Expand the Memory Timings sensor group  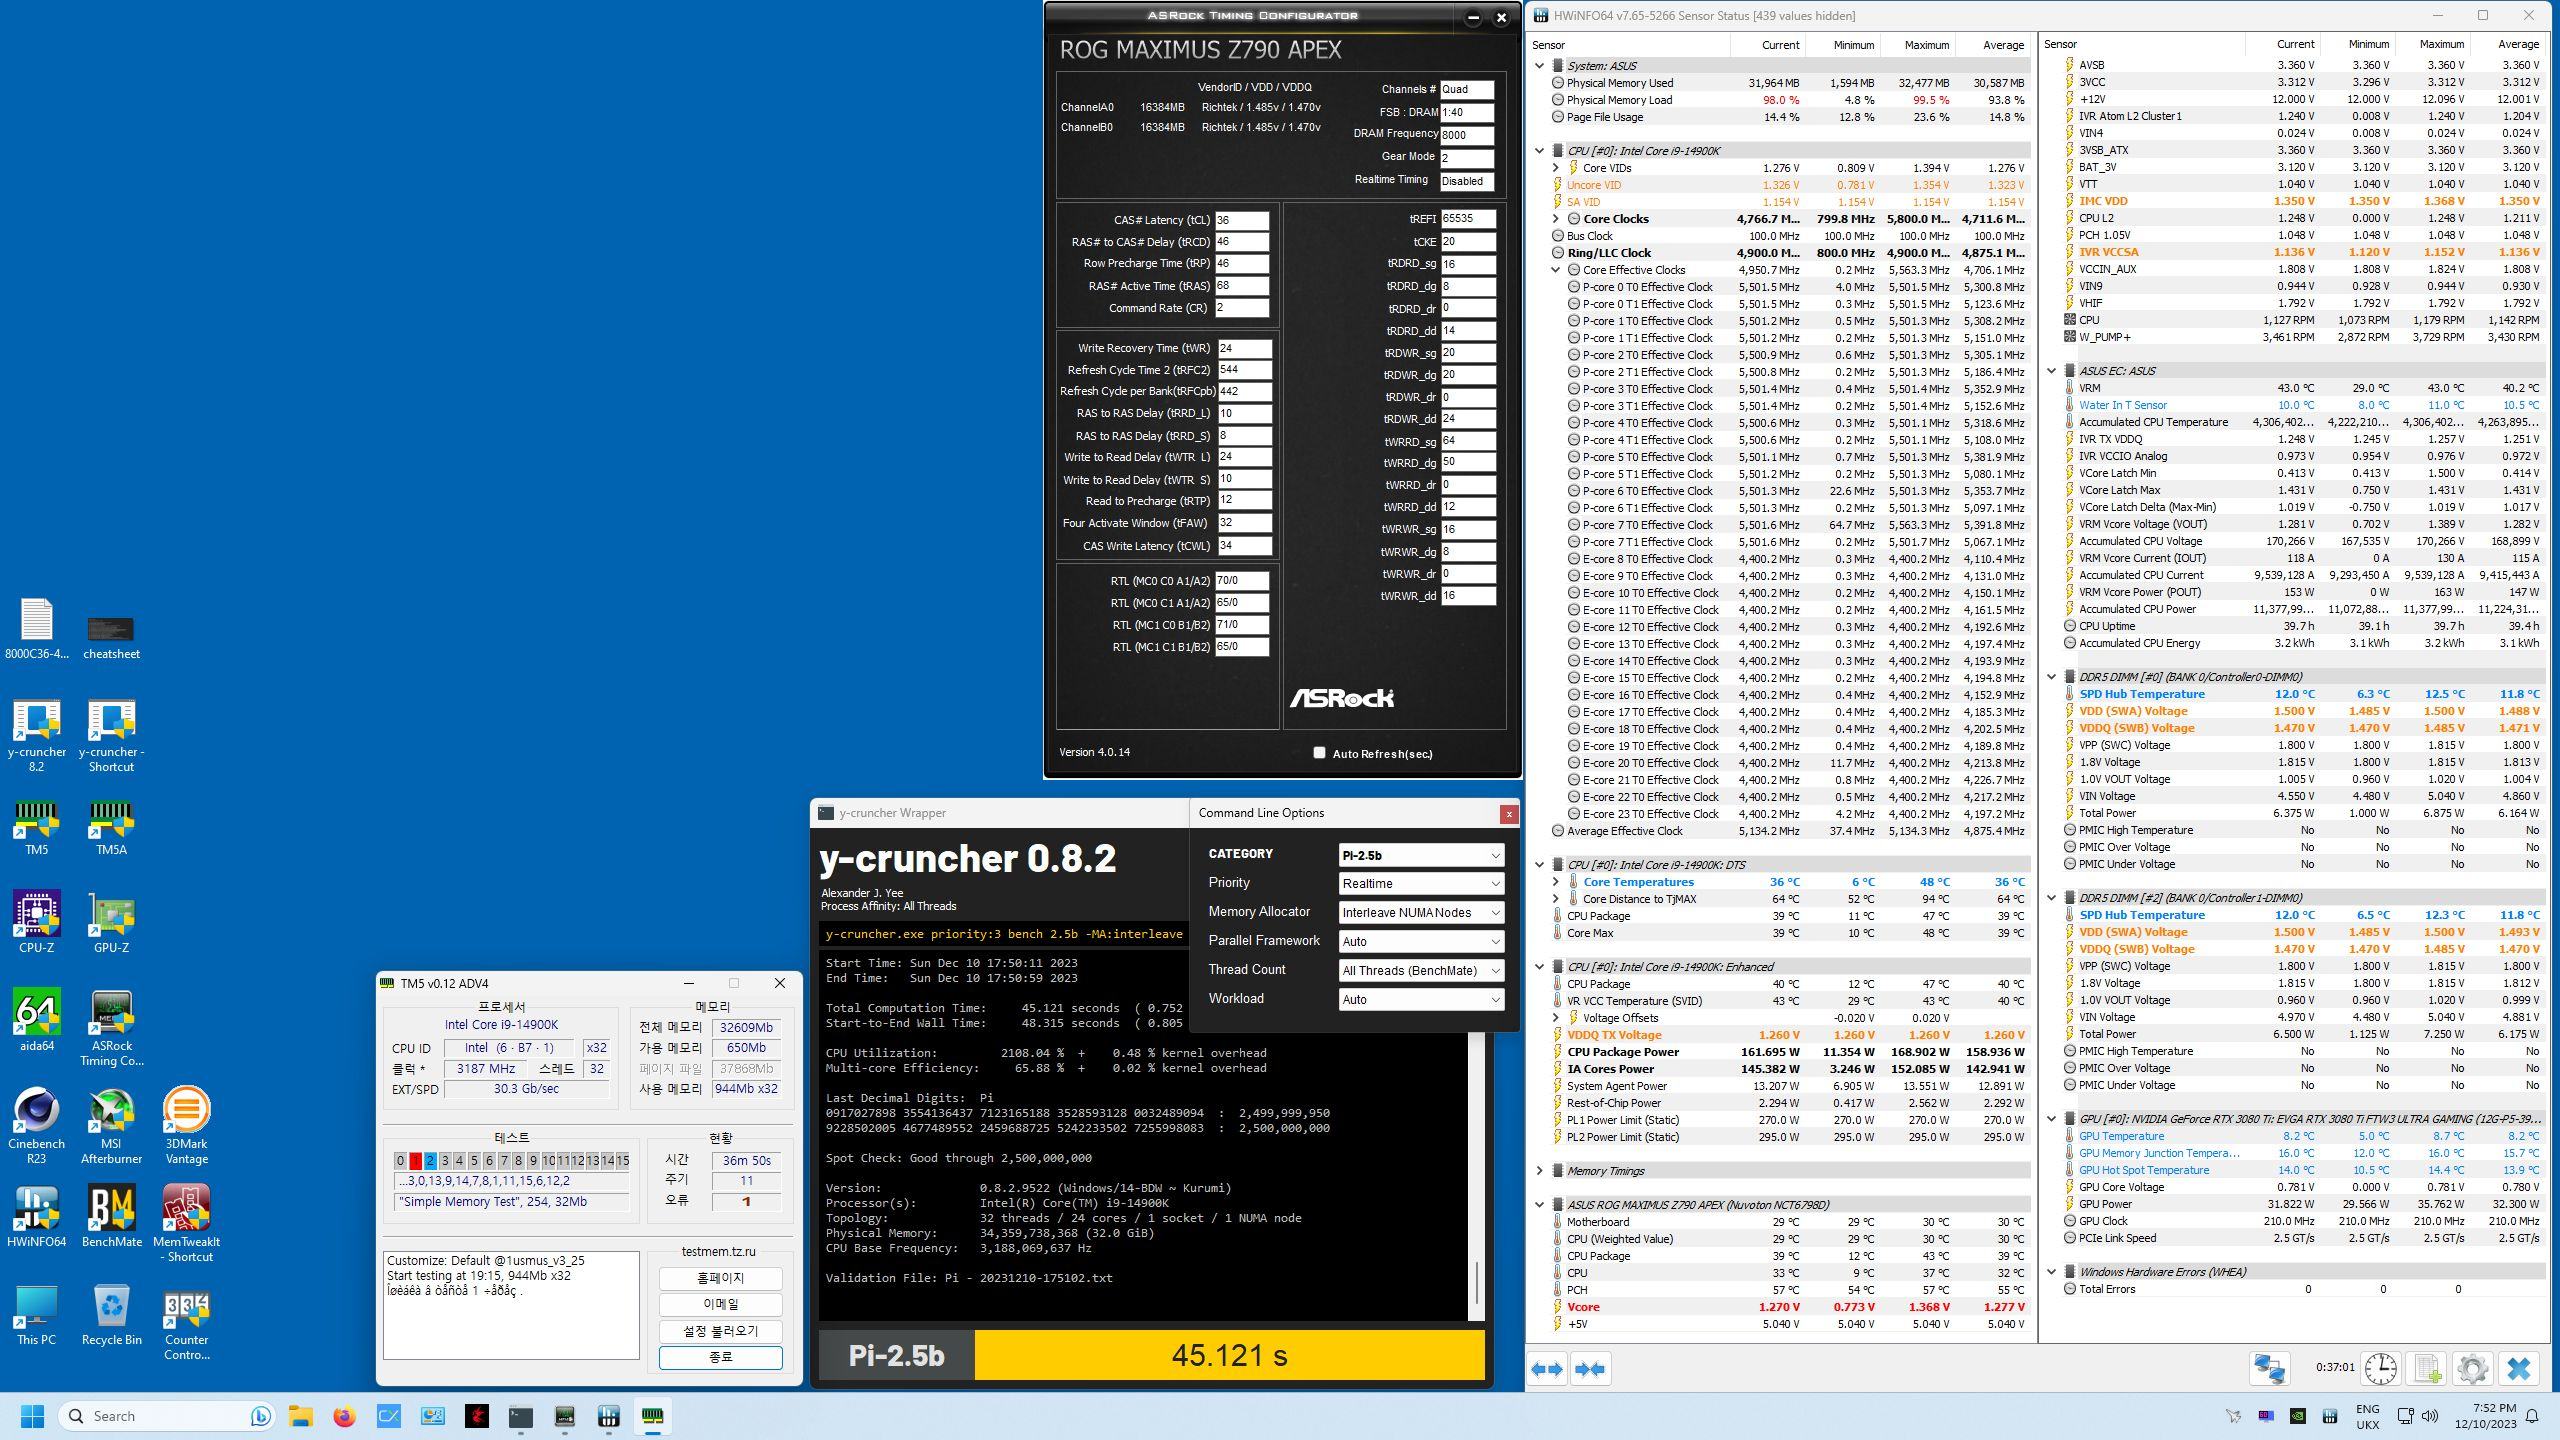click(x=1540, y=1171)
